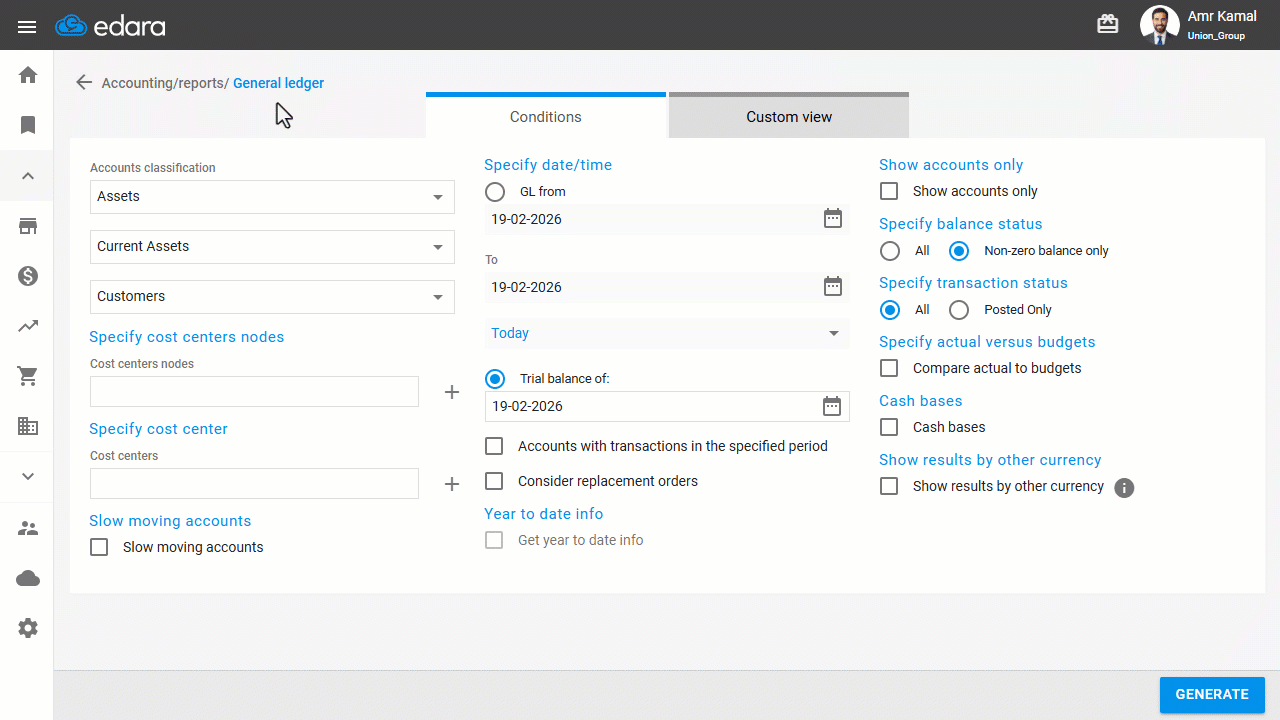Open the trending chart sidebar icon
Image resolution: width=1280 pixels, height=720 pixels.
pyautogui.click(x=28, y=326)
